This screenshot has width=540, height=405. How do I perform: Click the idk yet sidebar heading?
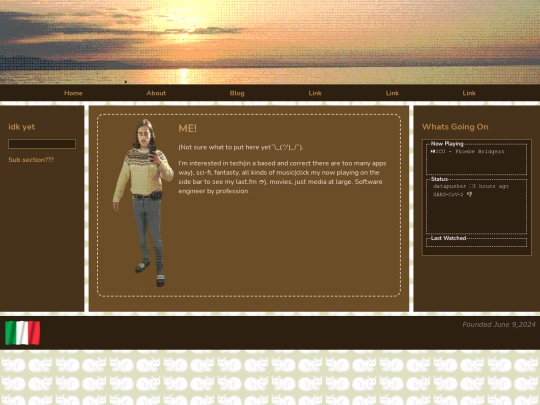click(x=22, y=127)
